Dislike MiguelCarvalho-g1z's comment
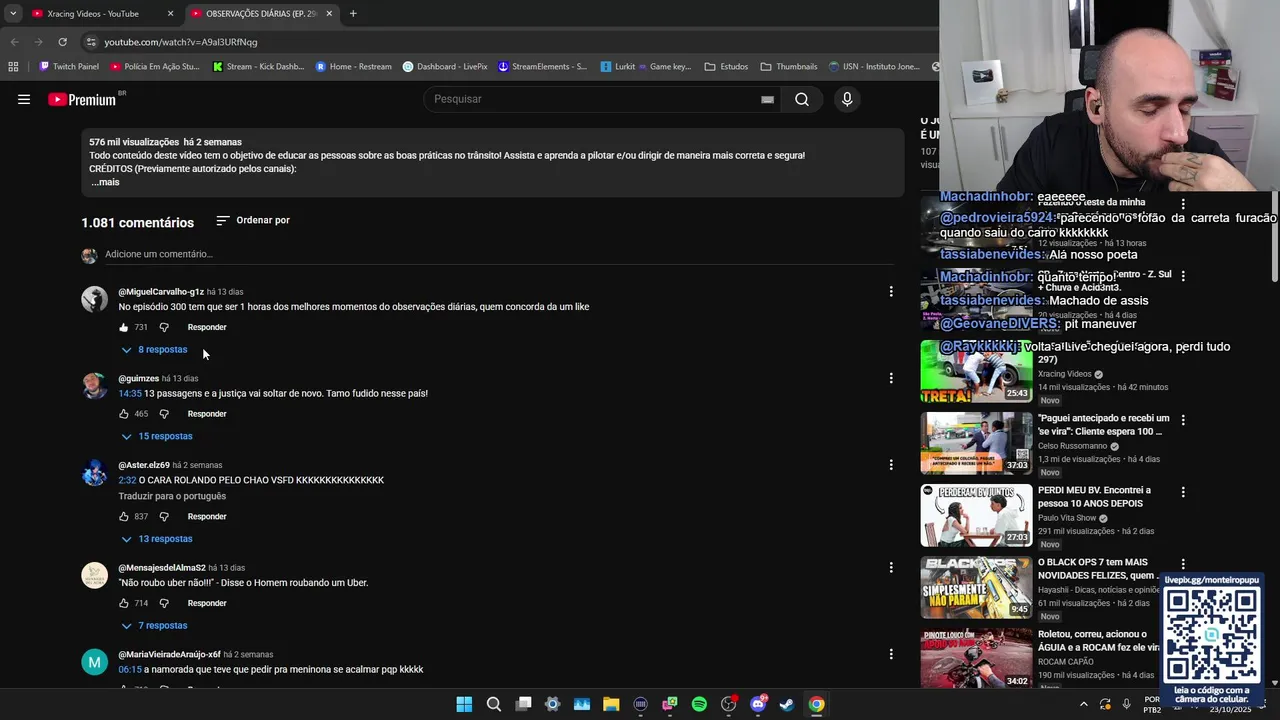The height and width of the screenshot is (720, 1280). tap(164, 327)
